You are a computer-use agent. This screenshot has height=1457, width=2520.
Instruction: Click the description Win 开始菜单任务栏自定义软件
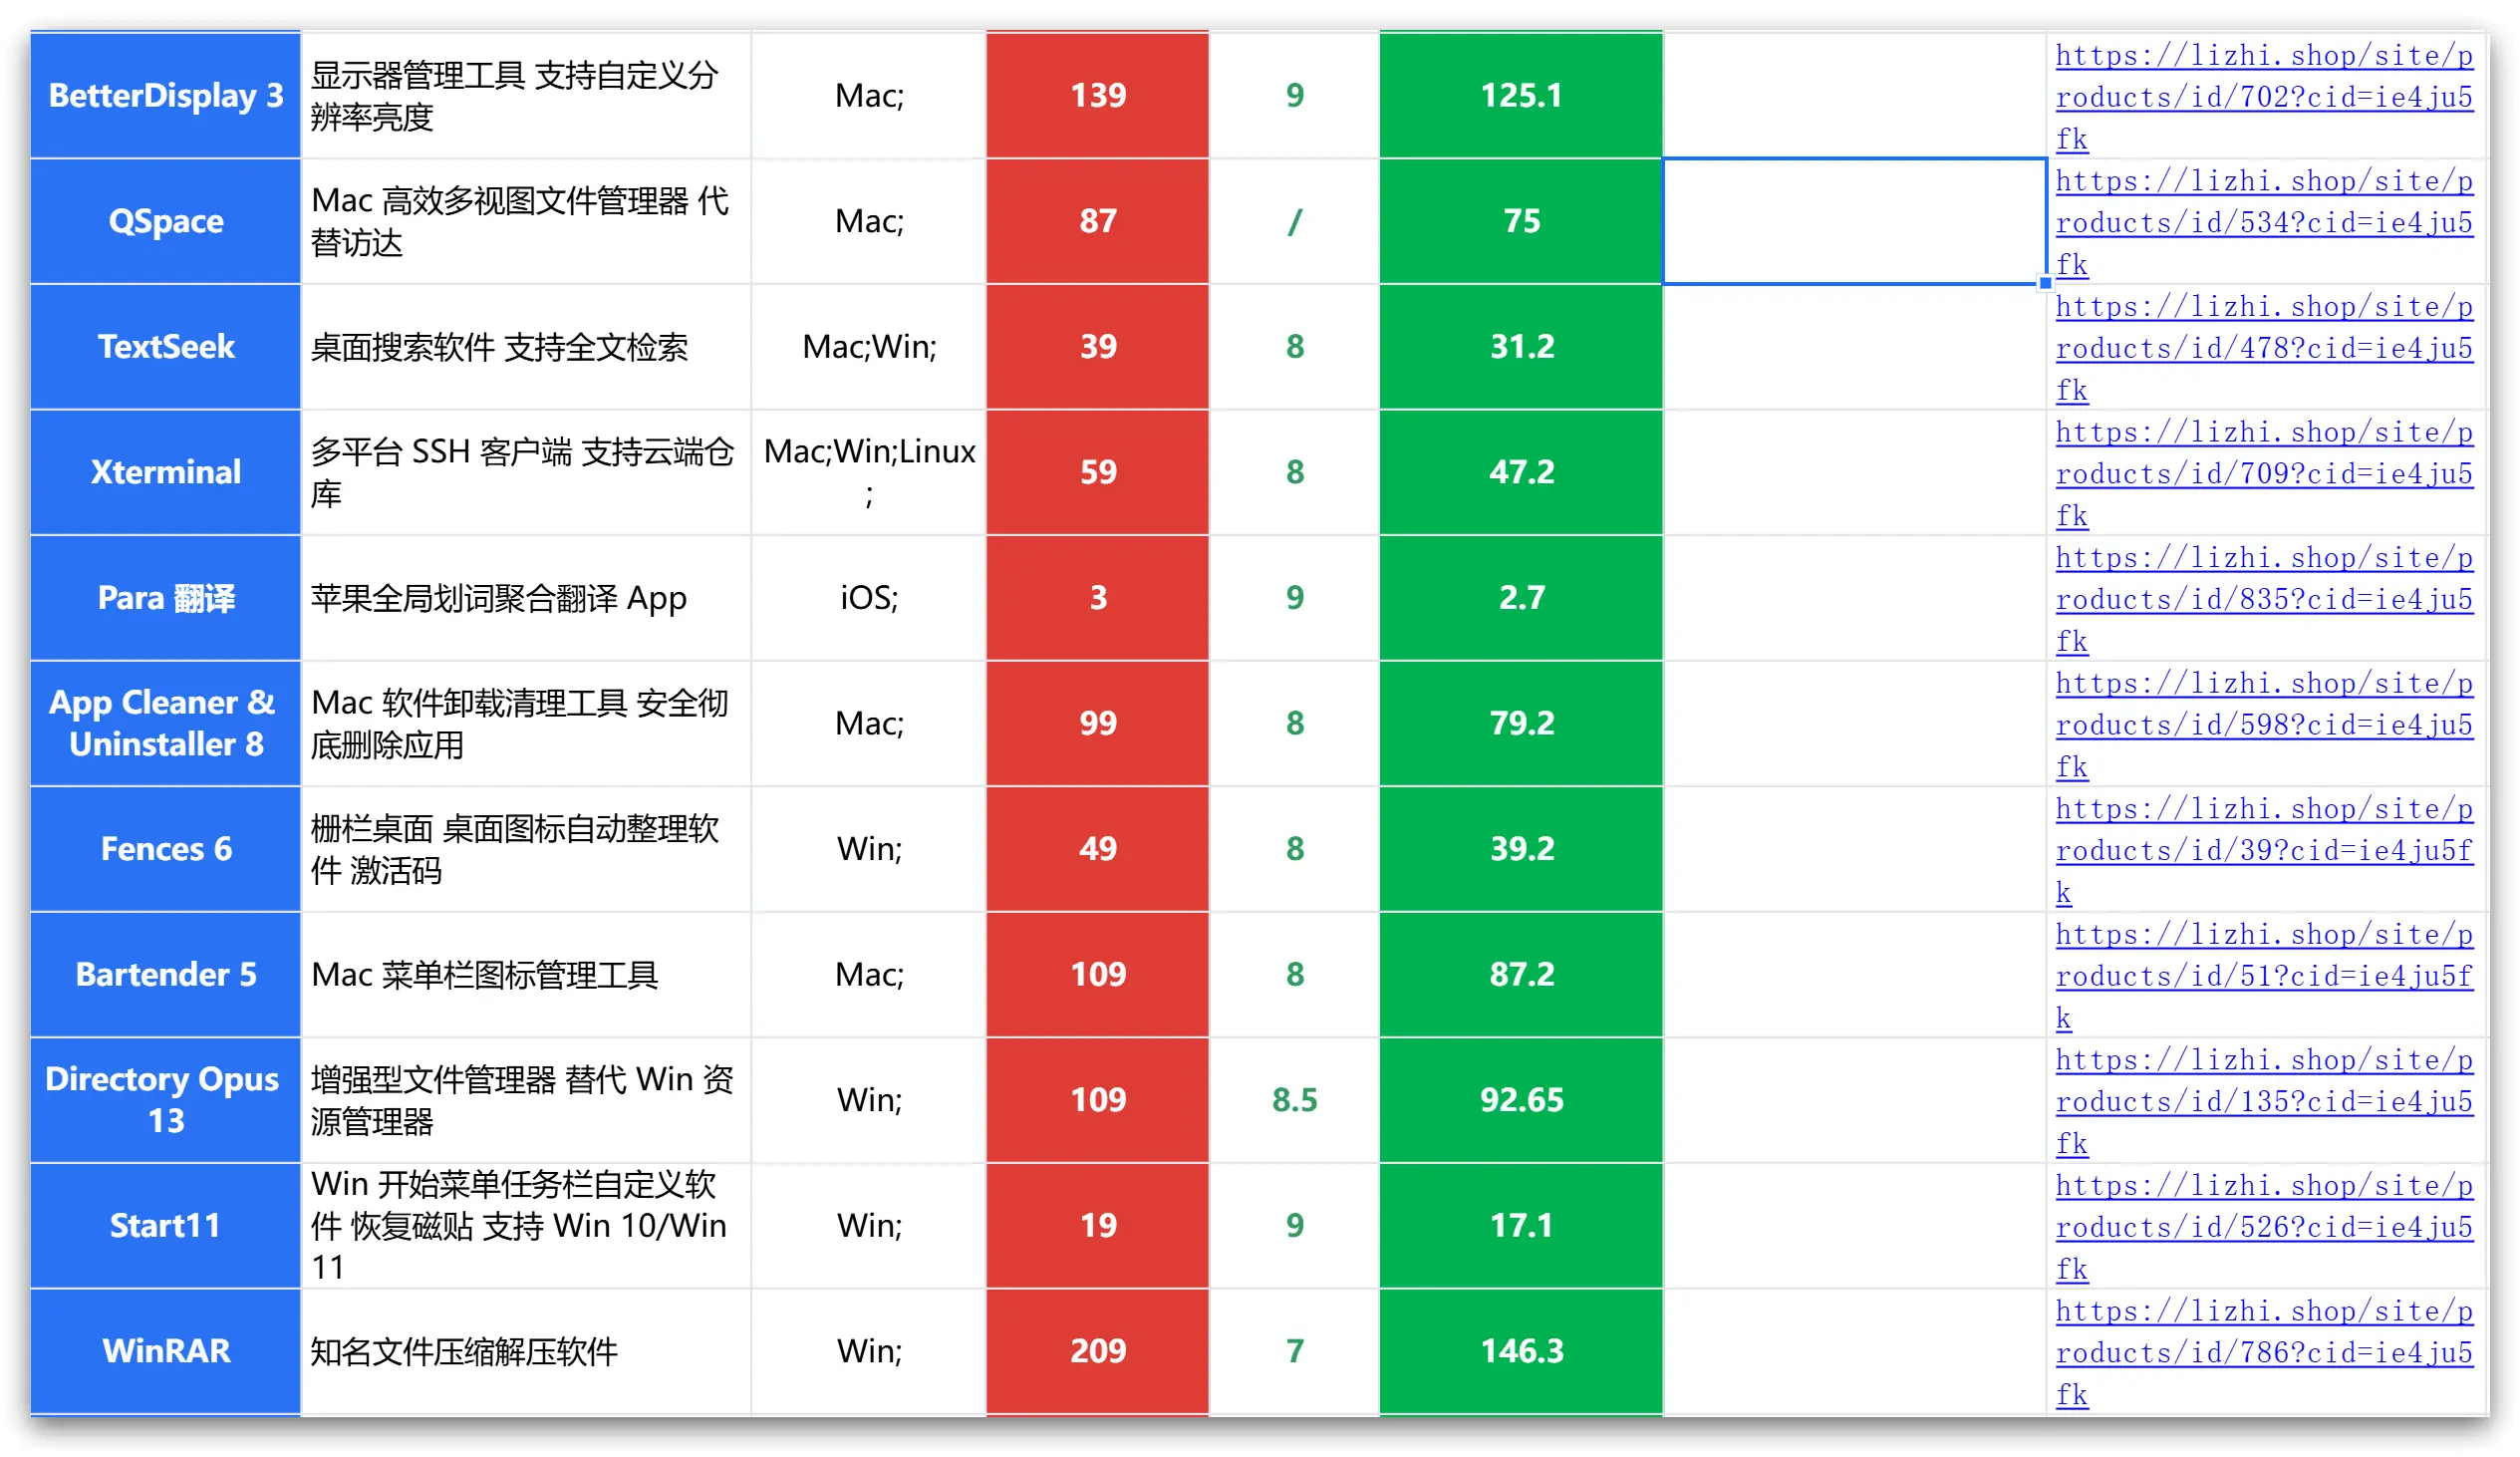pyautogui.click(x=526, y=1225)
